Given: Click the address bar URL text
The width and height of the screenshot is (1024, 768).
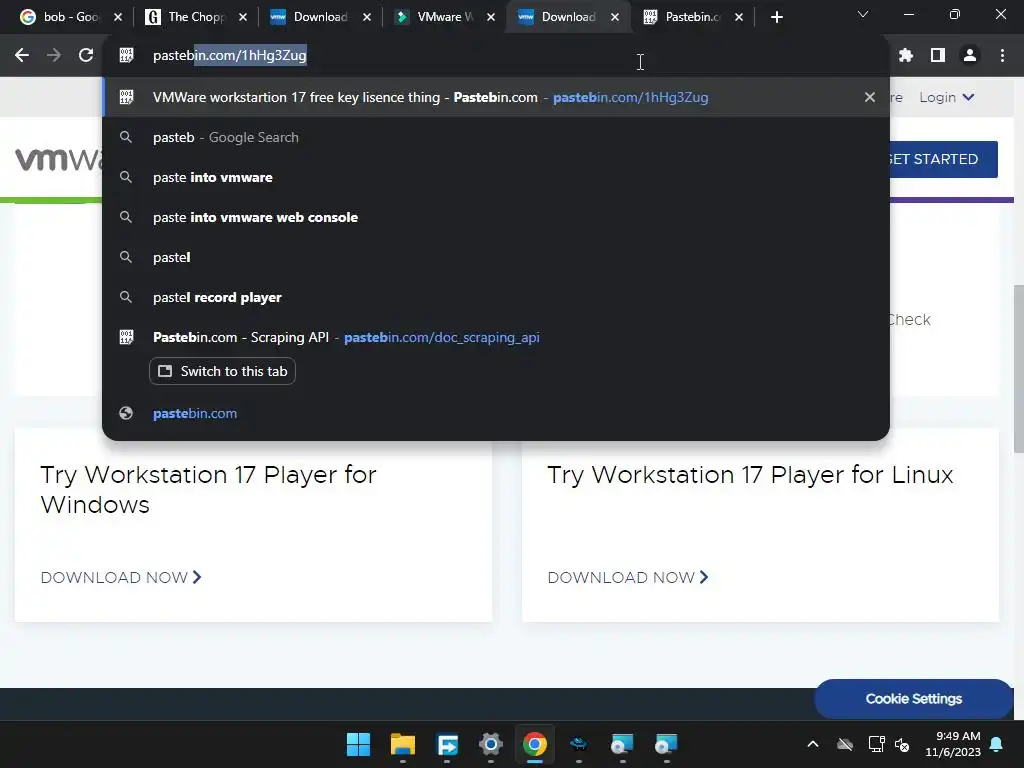Looking at the screenshot, I should pos(229,56).
